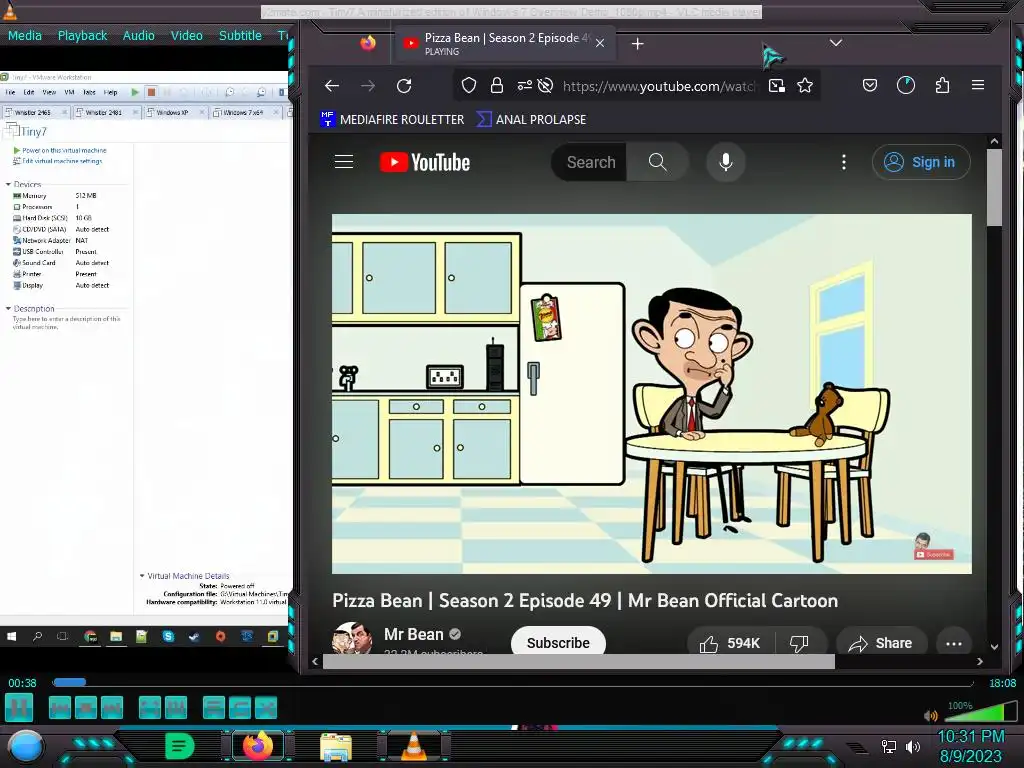Toggle VLC random shuffle

(266, 708)
